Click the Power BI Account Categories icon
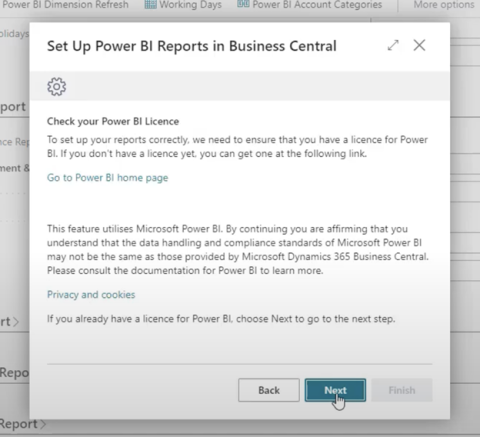The height and width of the screenshot is (437, 480). pos(243,4)
